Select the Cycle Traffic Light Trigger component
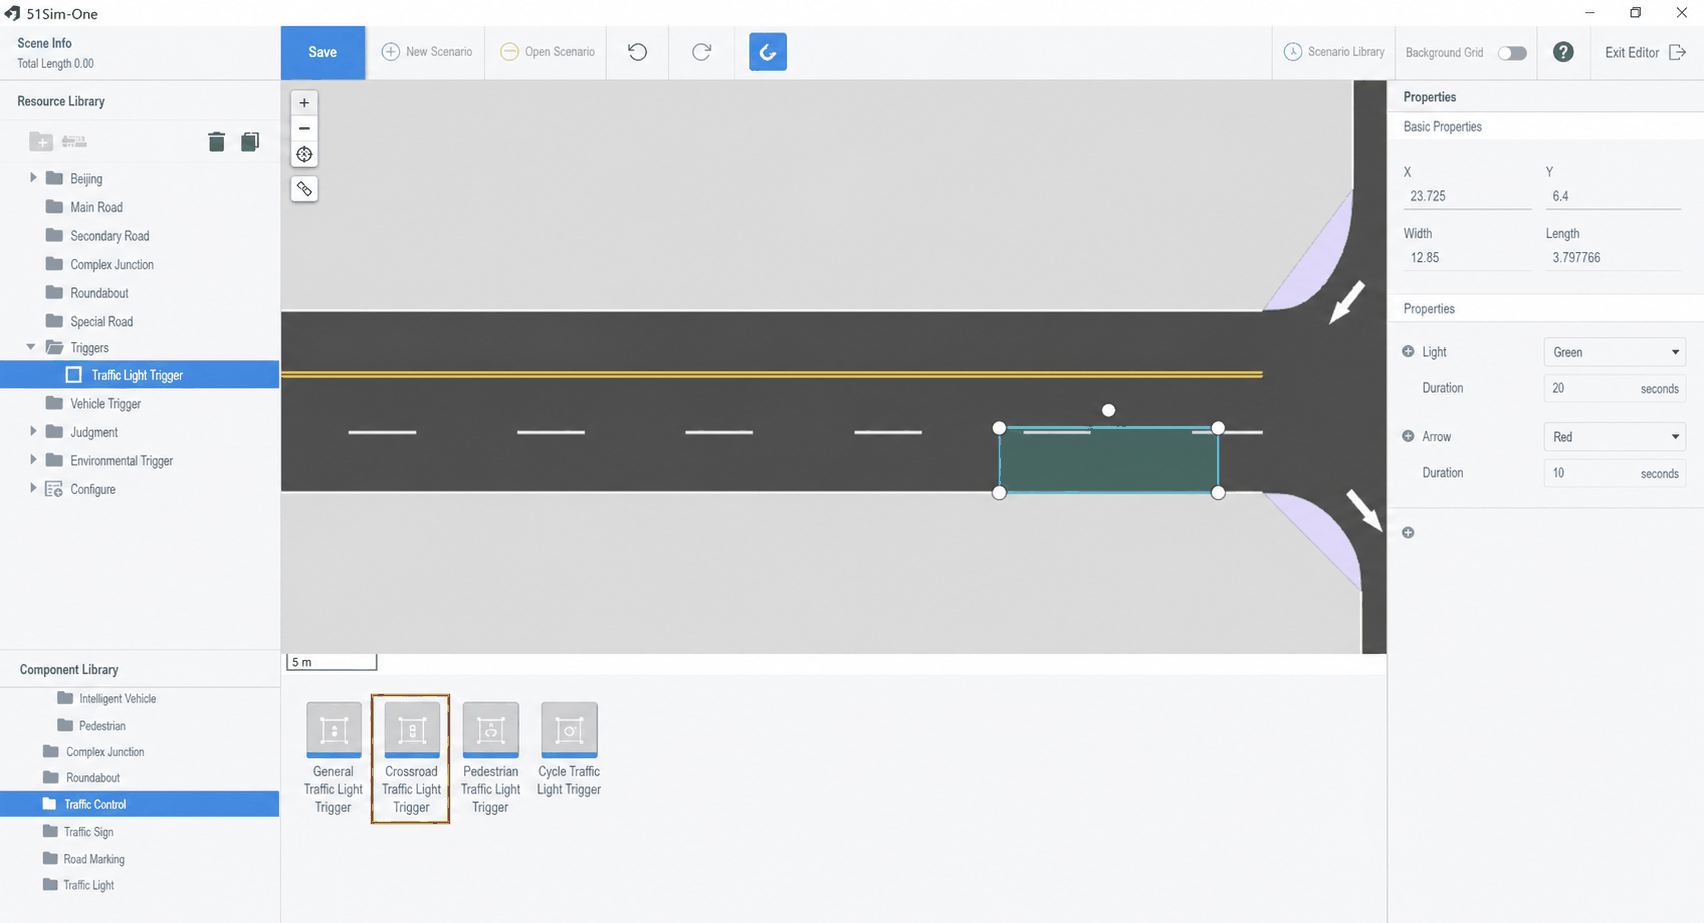This screenshot has height=923, width=1704. 569,750
